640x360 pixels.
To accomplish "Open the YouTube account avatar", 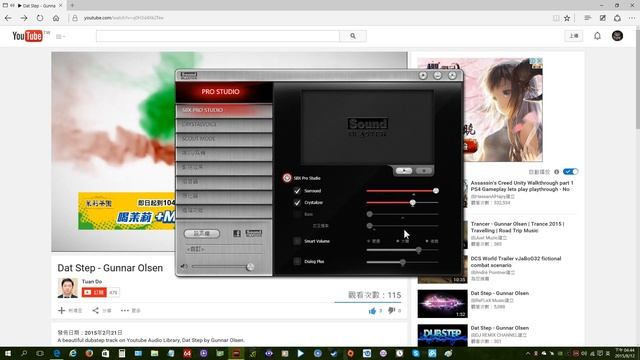I will point(617,36).
